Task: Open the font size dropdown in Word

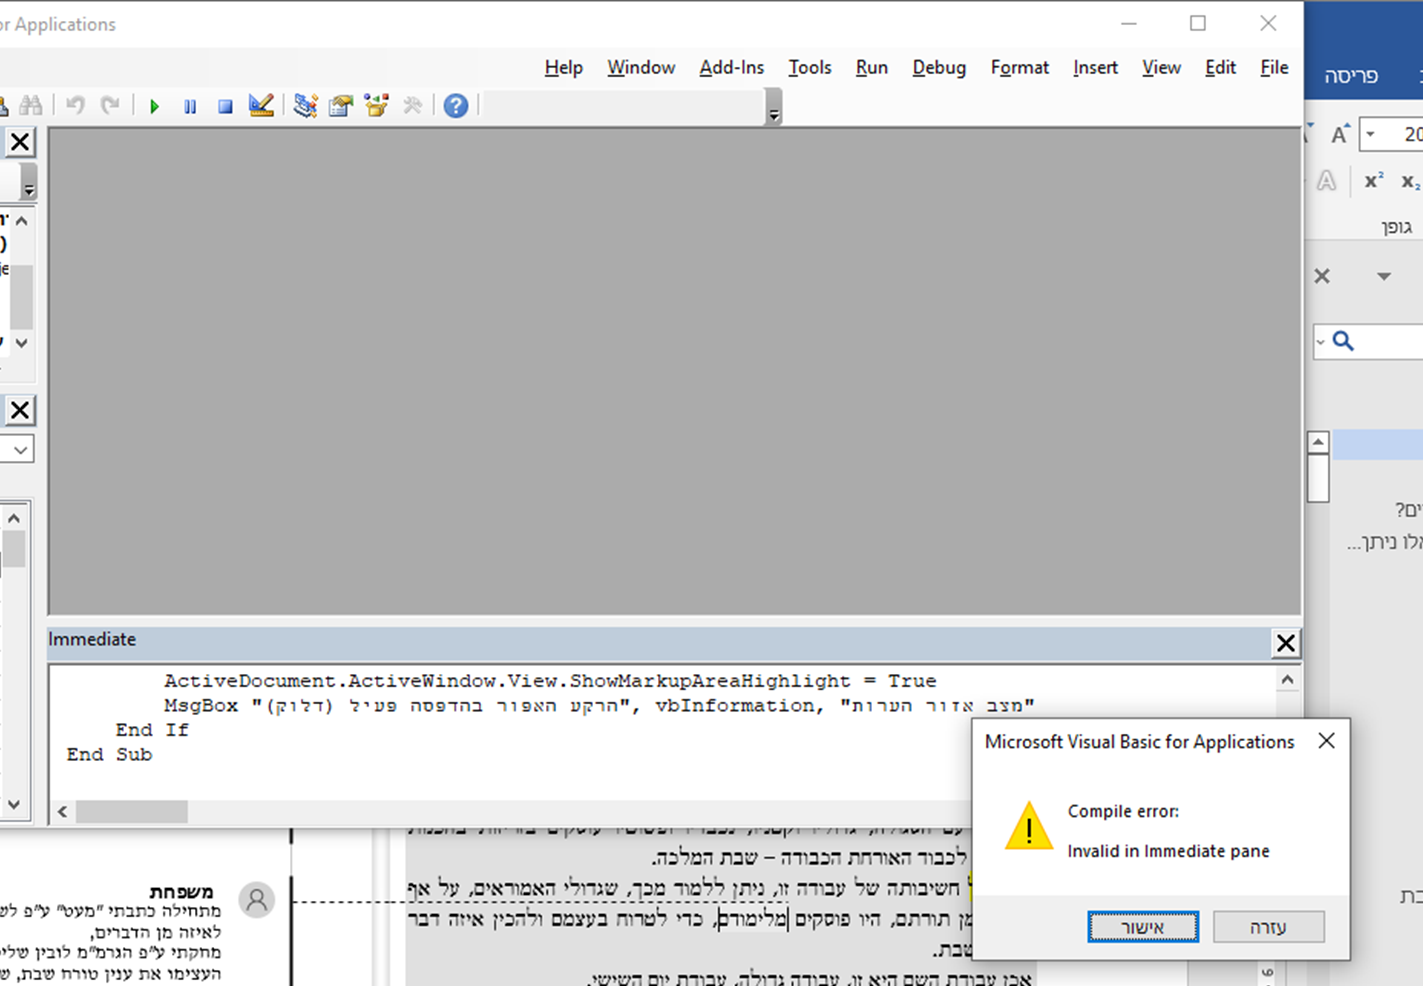Action: coord(1371,134)
